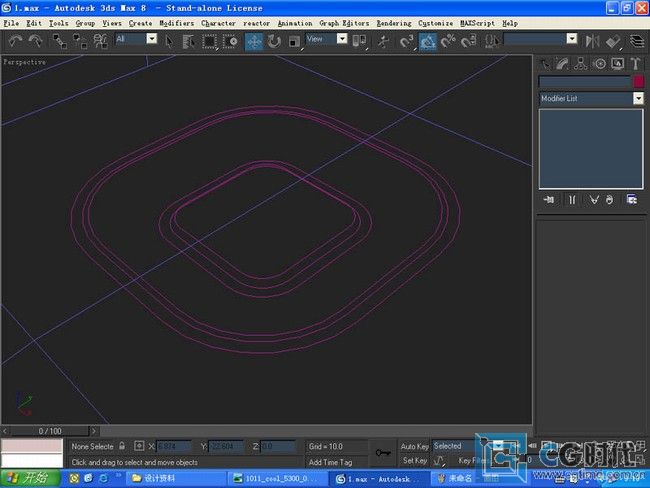Open the Views menu

(112, 23)
